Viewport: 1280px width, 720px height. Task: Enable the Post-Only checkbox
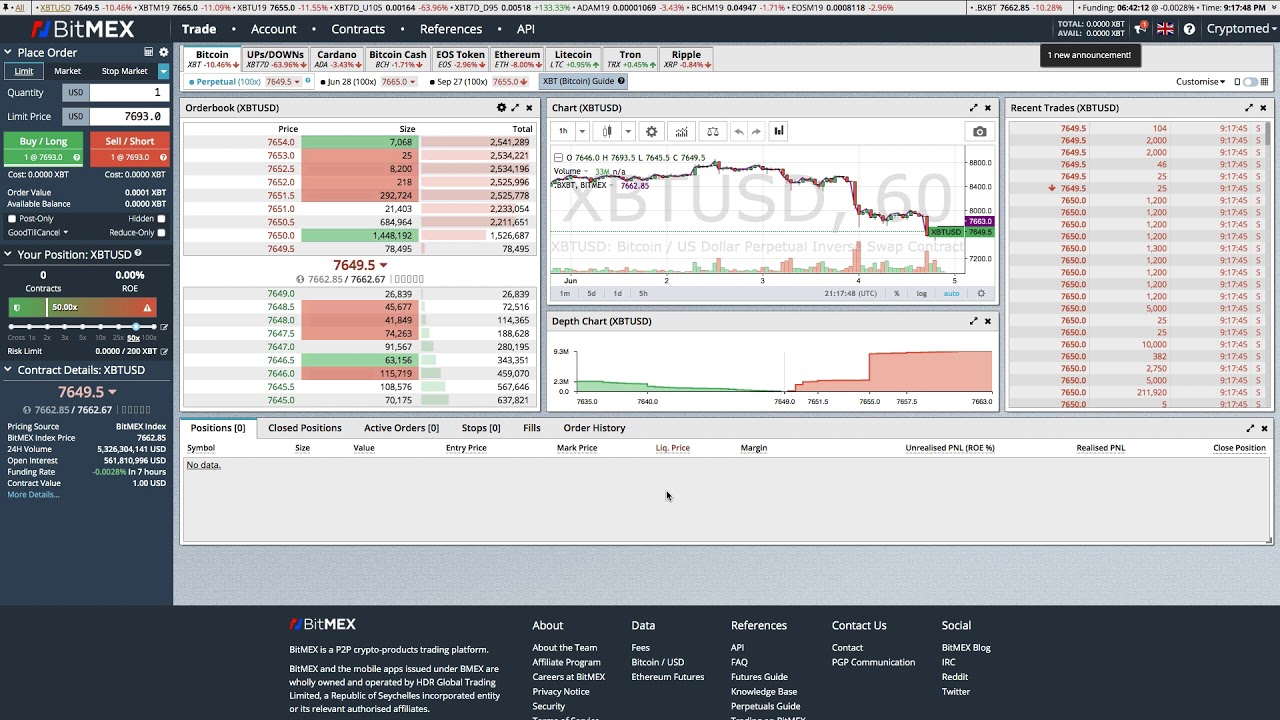tap(12, 219)
